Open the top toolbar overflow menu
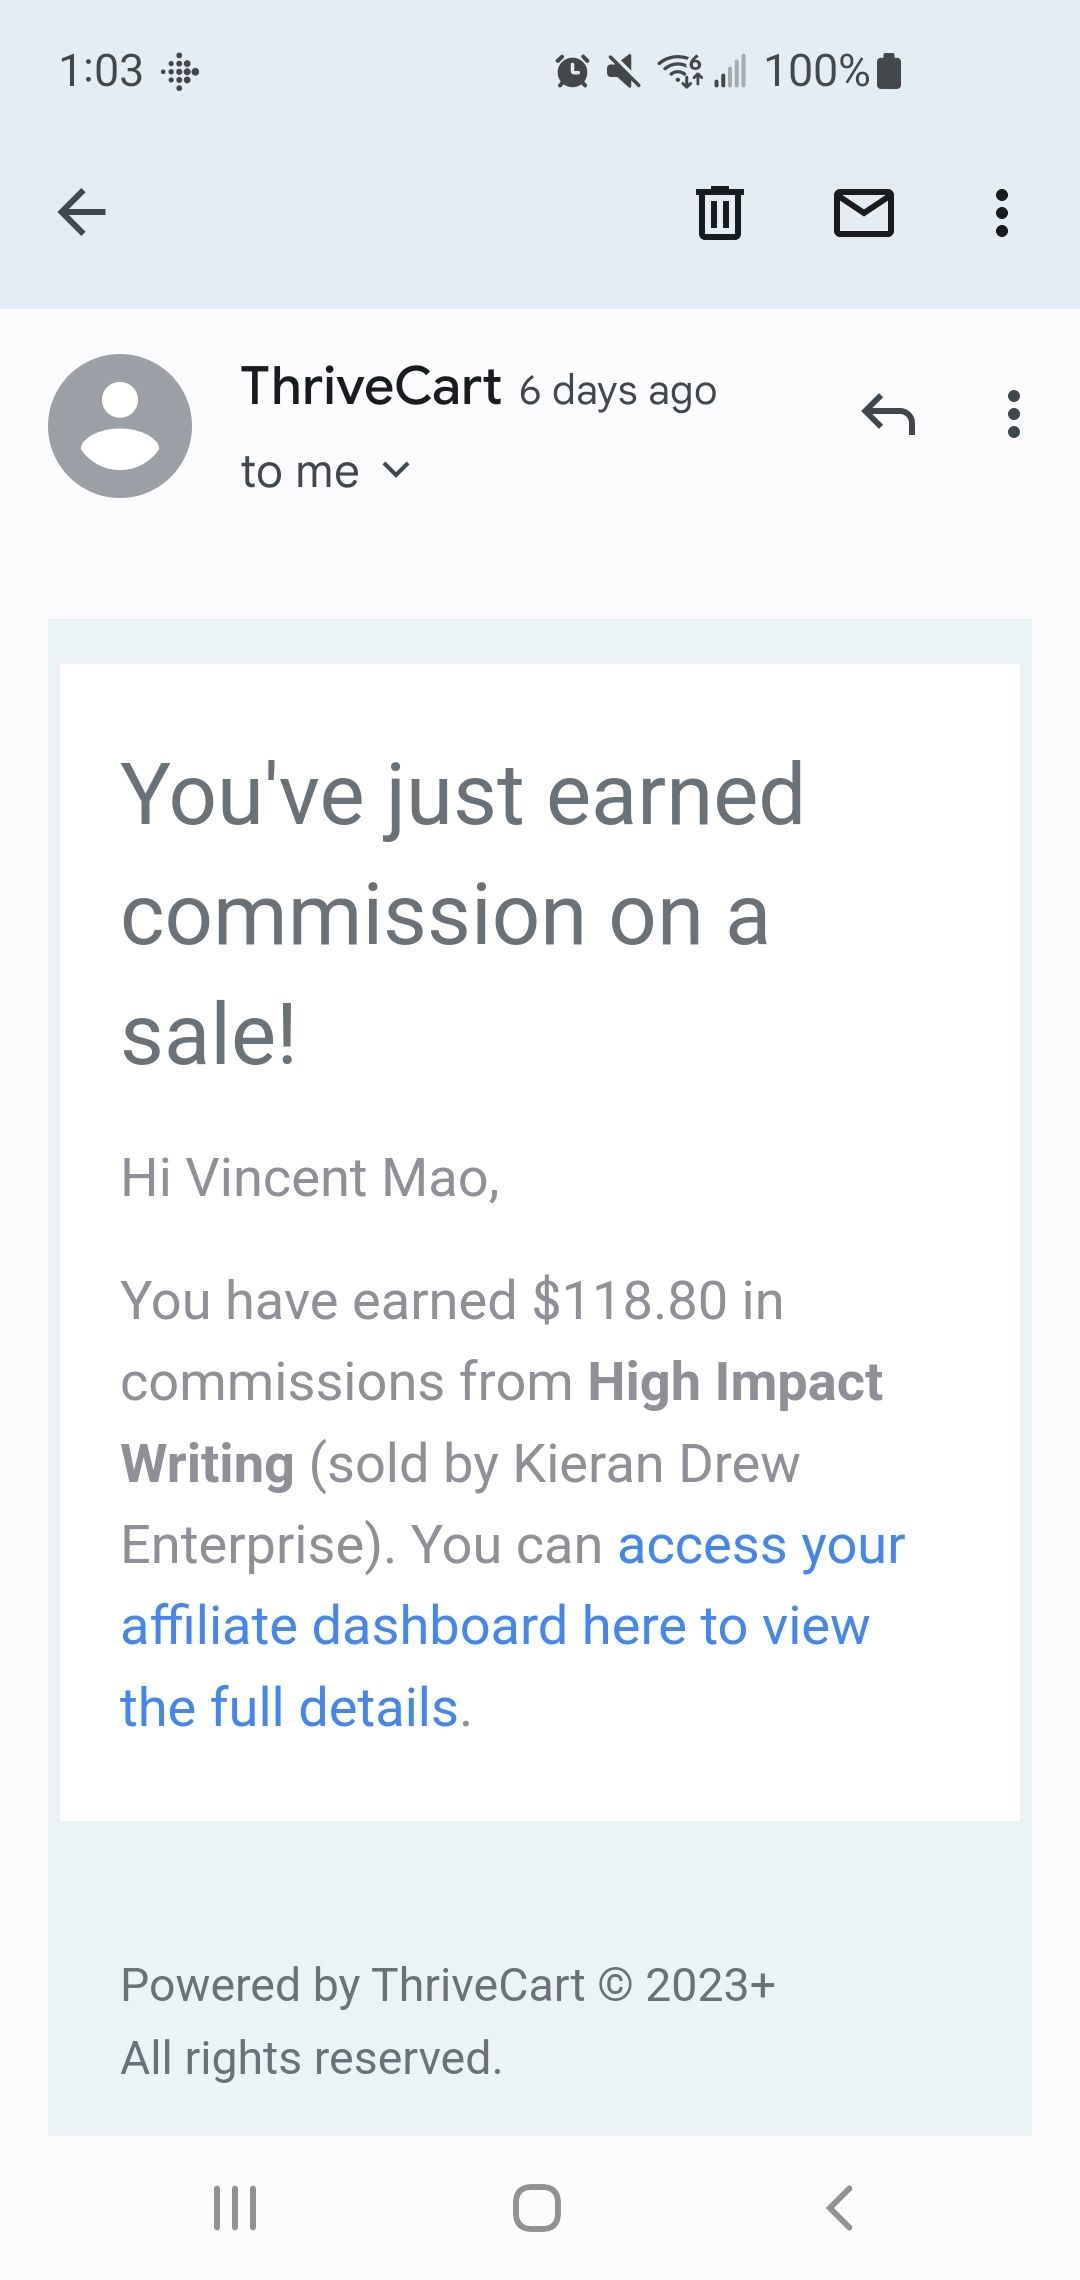The width and height of the screenshot is (1080, 2280). [x=1001, y=212]
